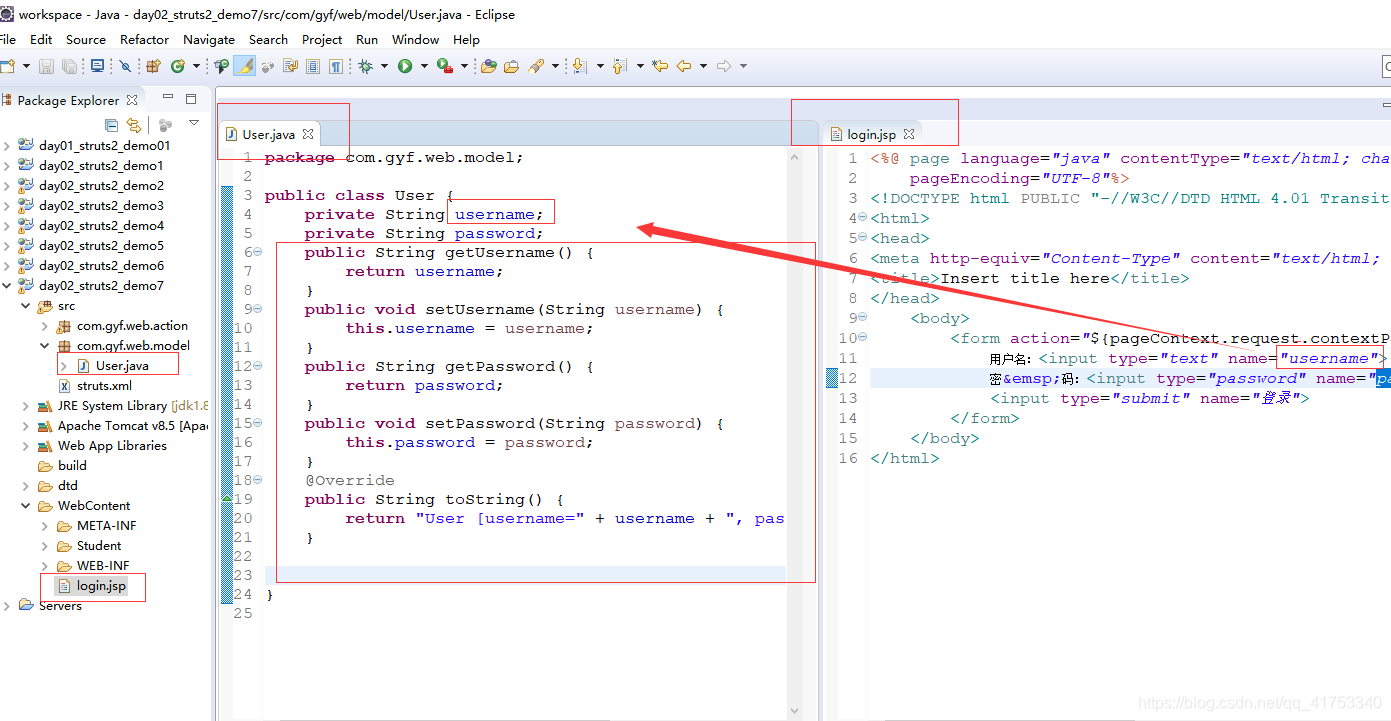Screen dimensions: 1391x721
Task: Fold the getPassword() method at line 12
Action: point(257,366)
